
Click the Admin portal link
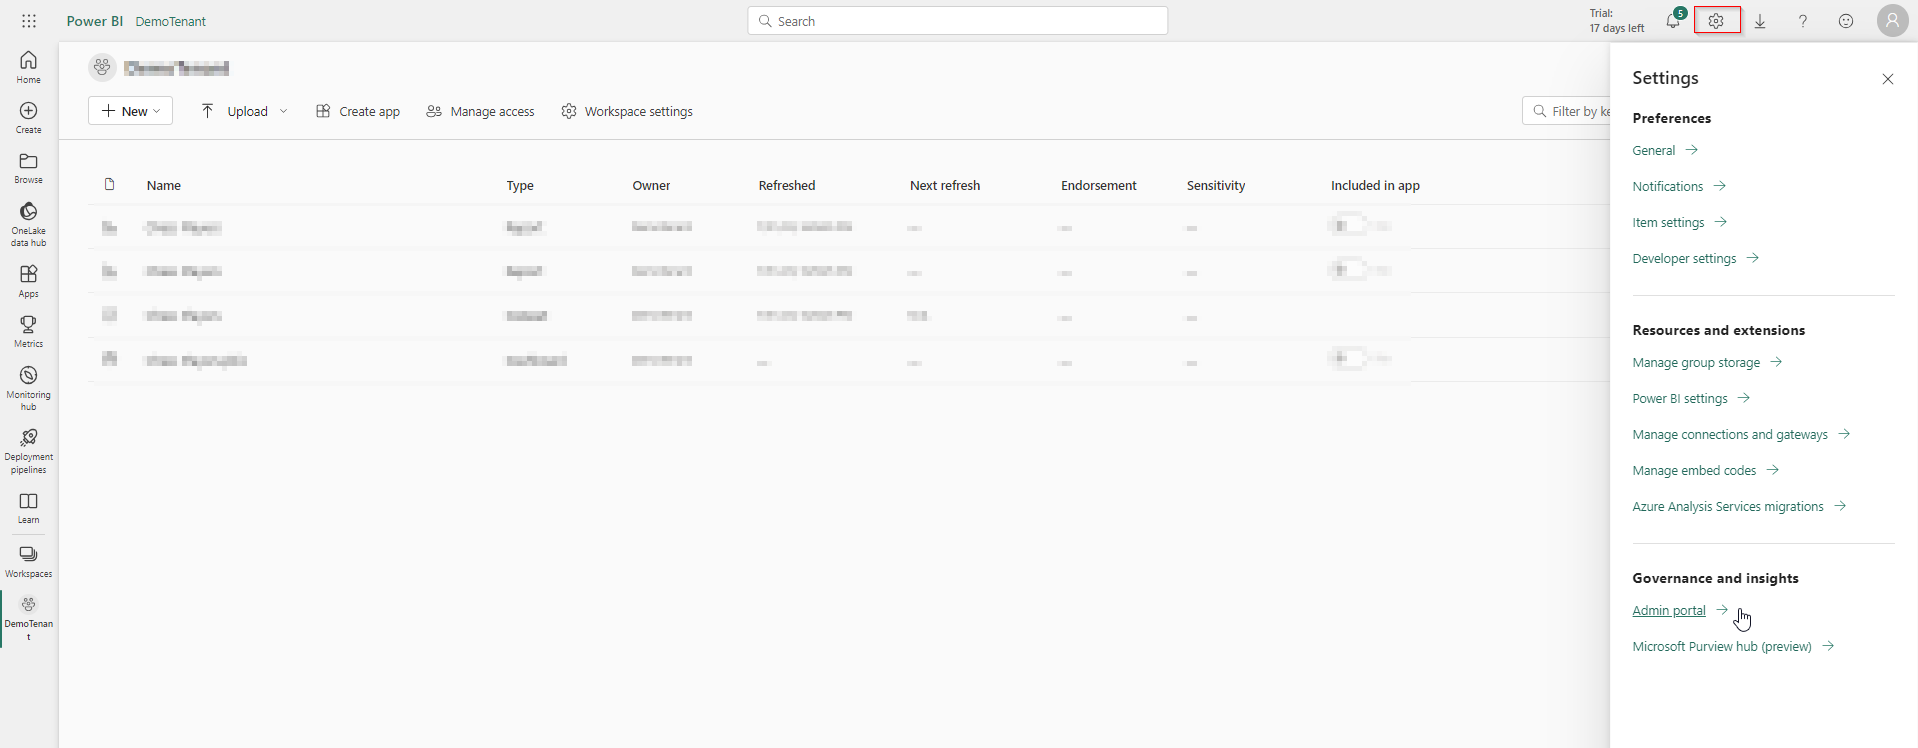(x=1669, y=610)
